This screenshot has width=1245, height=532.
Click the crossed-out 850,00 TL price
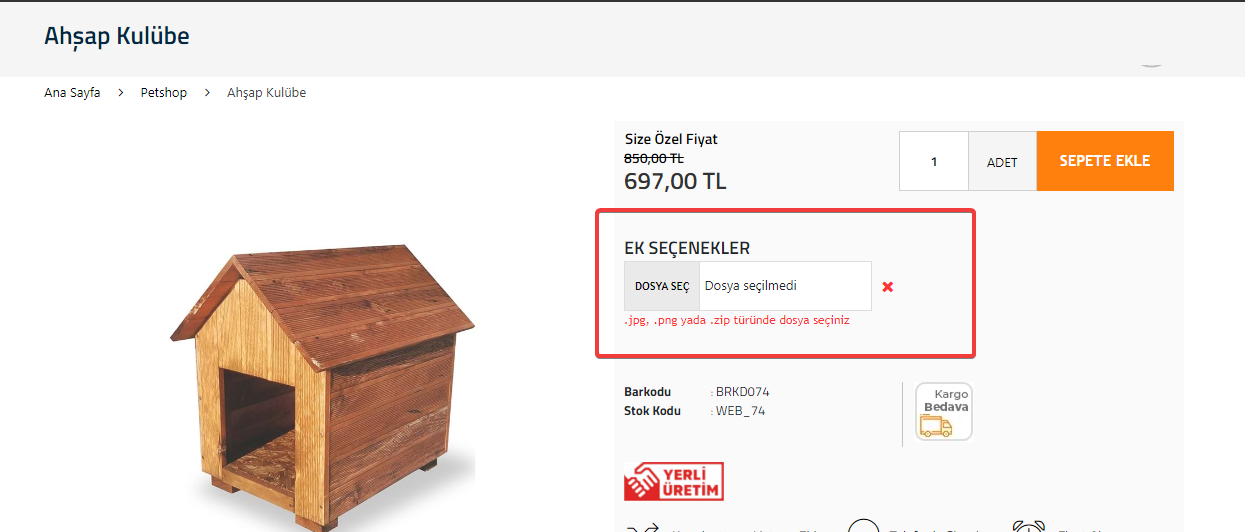[x=654, y=158]
